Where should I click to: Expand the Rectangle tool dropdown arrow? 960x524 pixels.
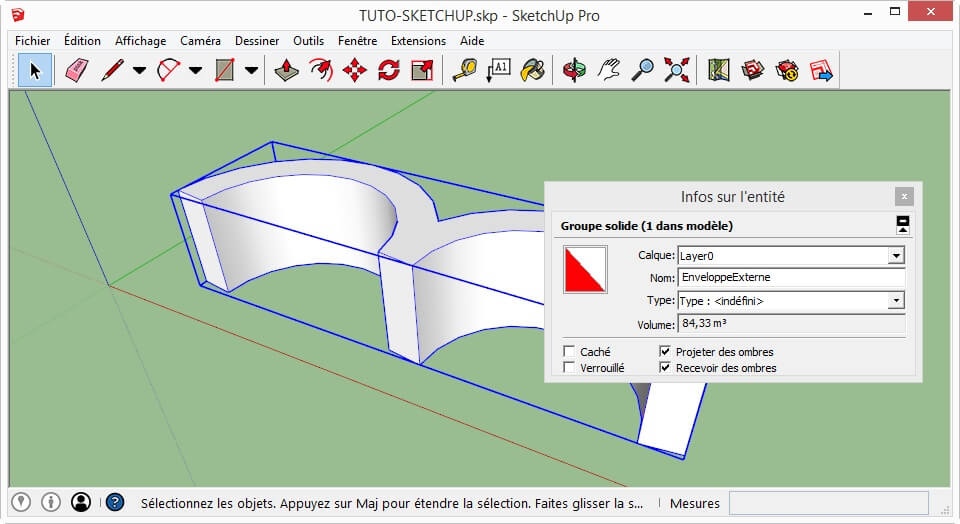click(251, 70)
